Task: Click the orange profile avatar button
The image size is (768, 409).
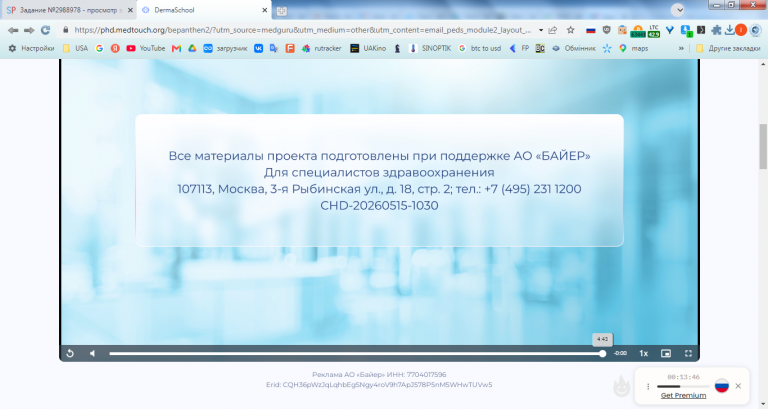Action: (x=741, y=30)
